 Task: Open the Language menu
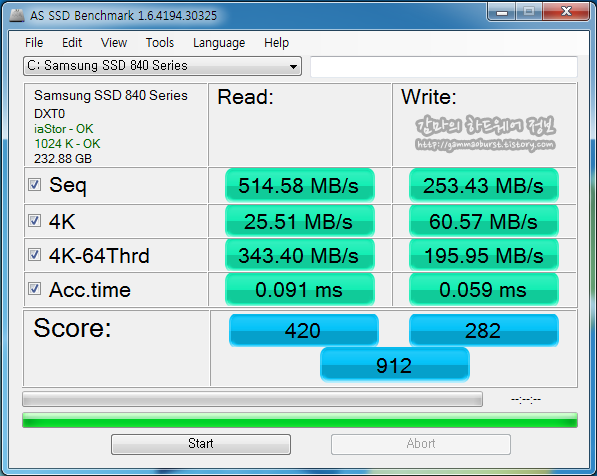(219, 43)
